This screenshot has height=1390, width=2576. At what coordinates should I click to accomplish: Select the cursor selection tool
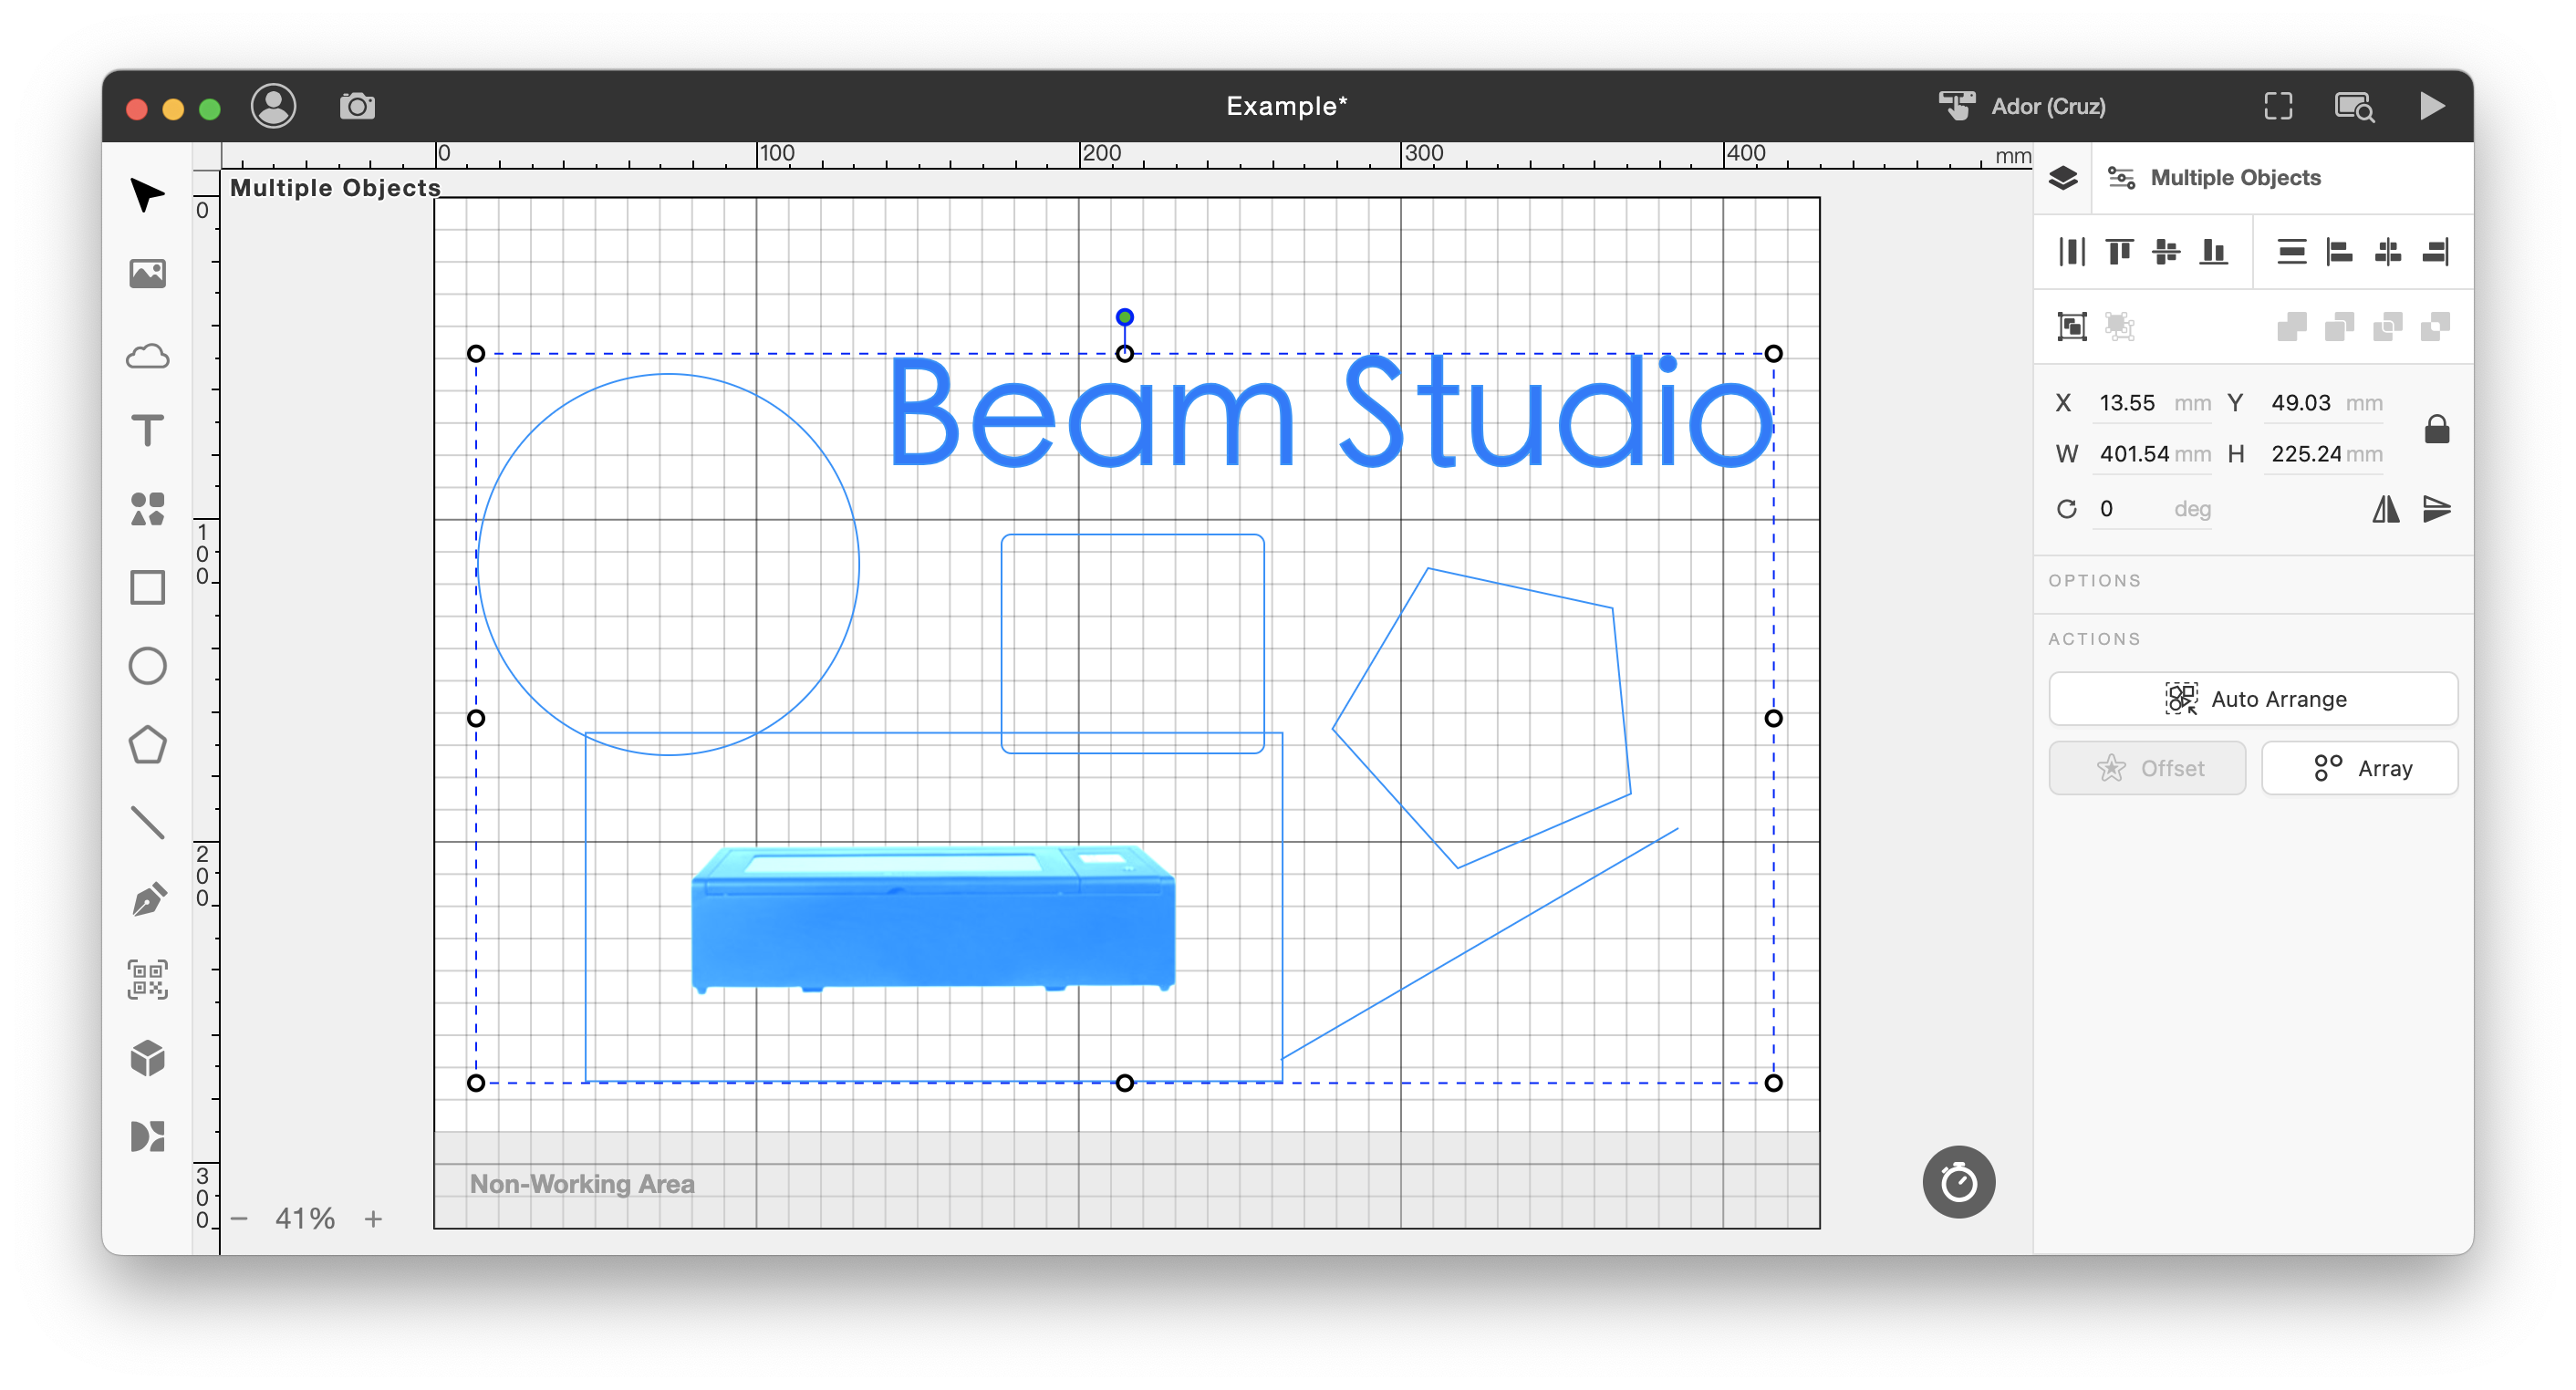(x=147, y=195)
